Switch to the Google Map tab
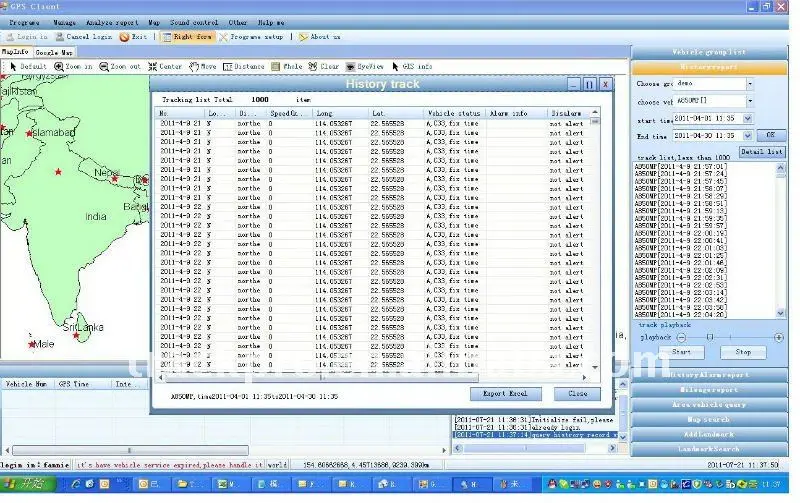 click(54, 51)
